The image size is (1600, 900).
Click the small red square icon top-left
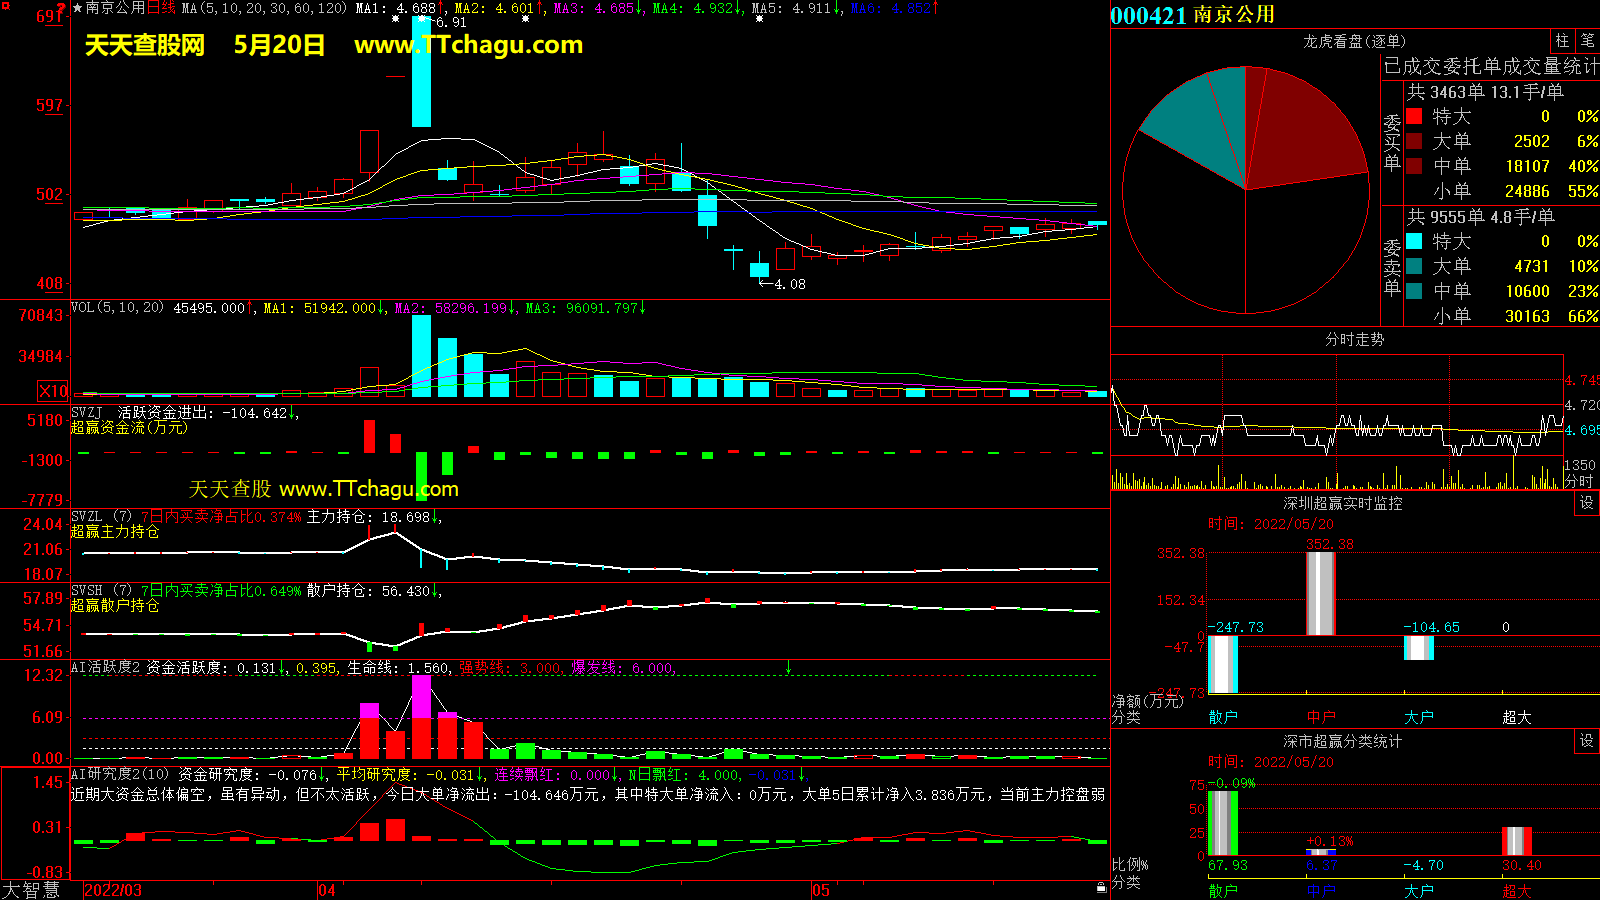[x=5, y=6]
